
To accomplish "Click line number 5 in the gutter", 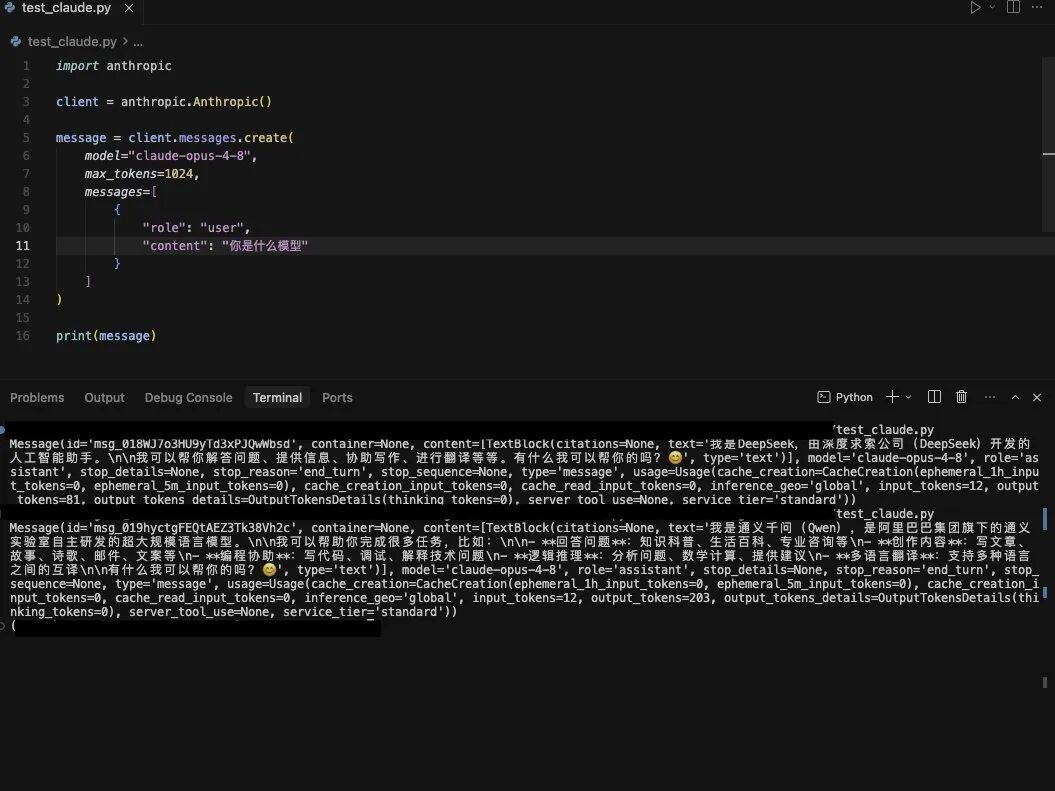I will (x=26, y=137).
